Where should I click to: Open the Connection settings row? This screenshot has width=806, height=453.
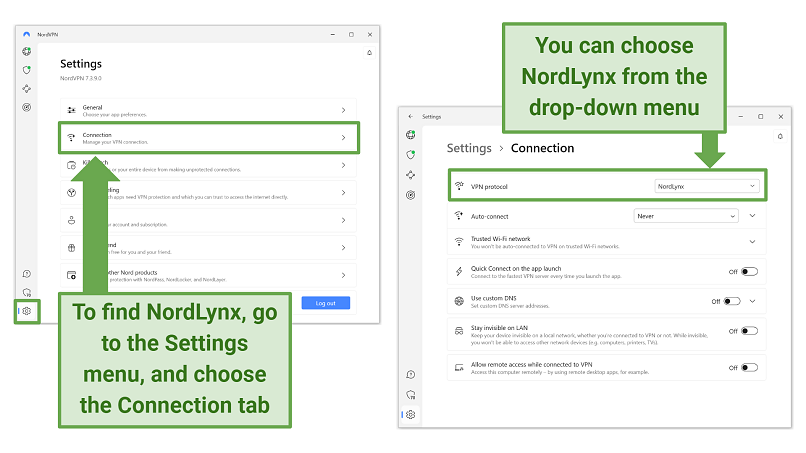208,138
